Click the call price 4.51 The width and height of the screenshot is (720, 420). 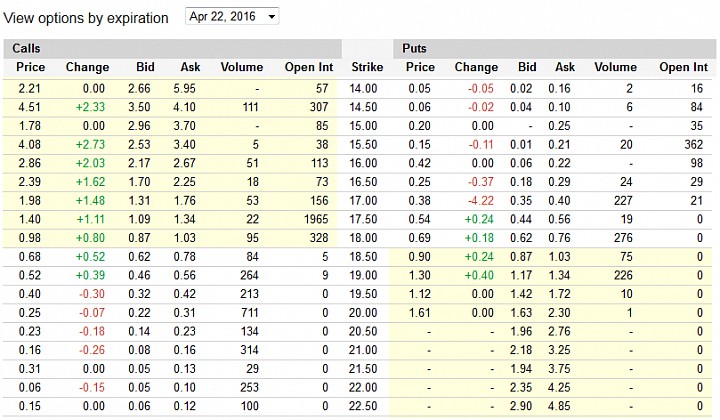tap(29, 107)
